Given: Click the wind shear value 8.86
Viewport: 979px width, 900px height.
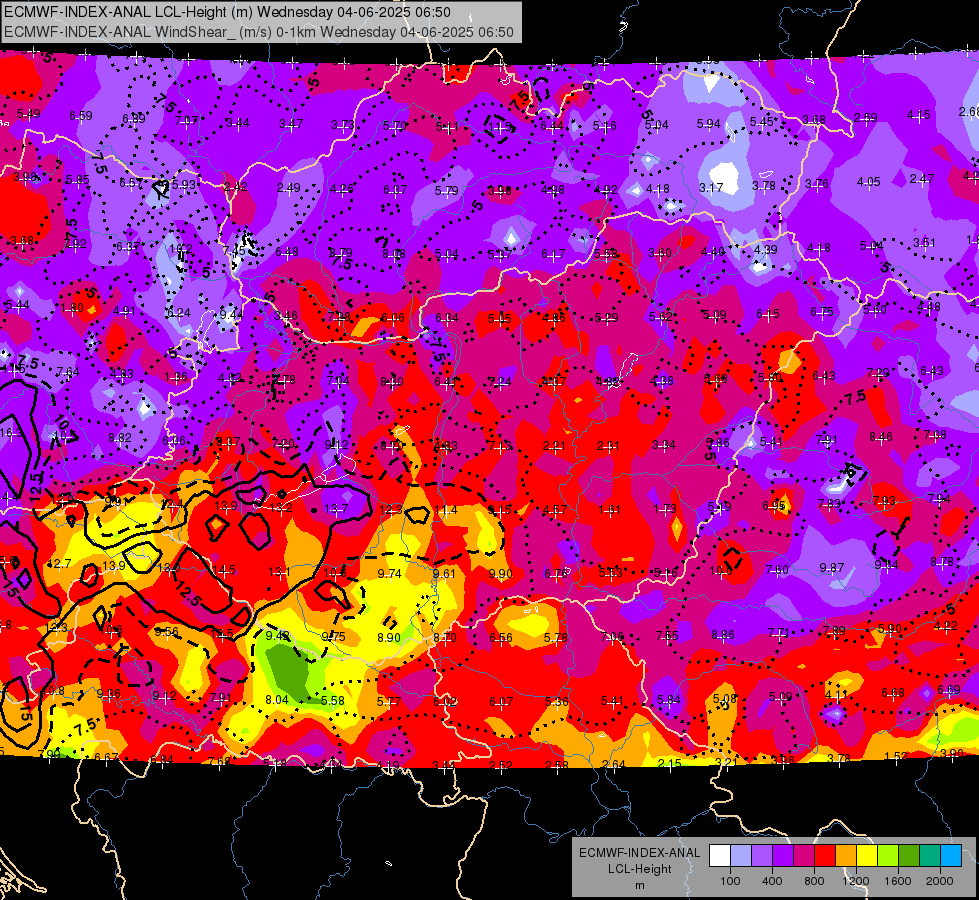Looking at the screenshot, I should coord(722,635).
